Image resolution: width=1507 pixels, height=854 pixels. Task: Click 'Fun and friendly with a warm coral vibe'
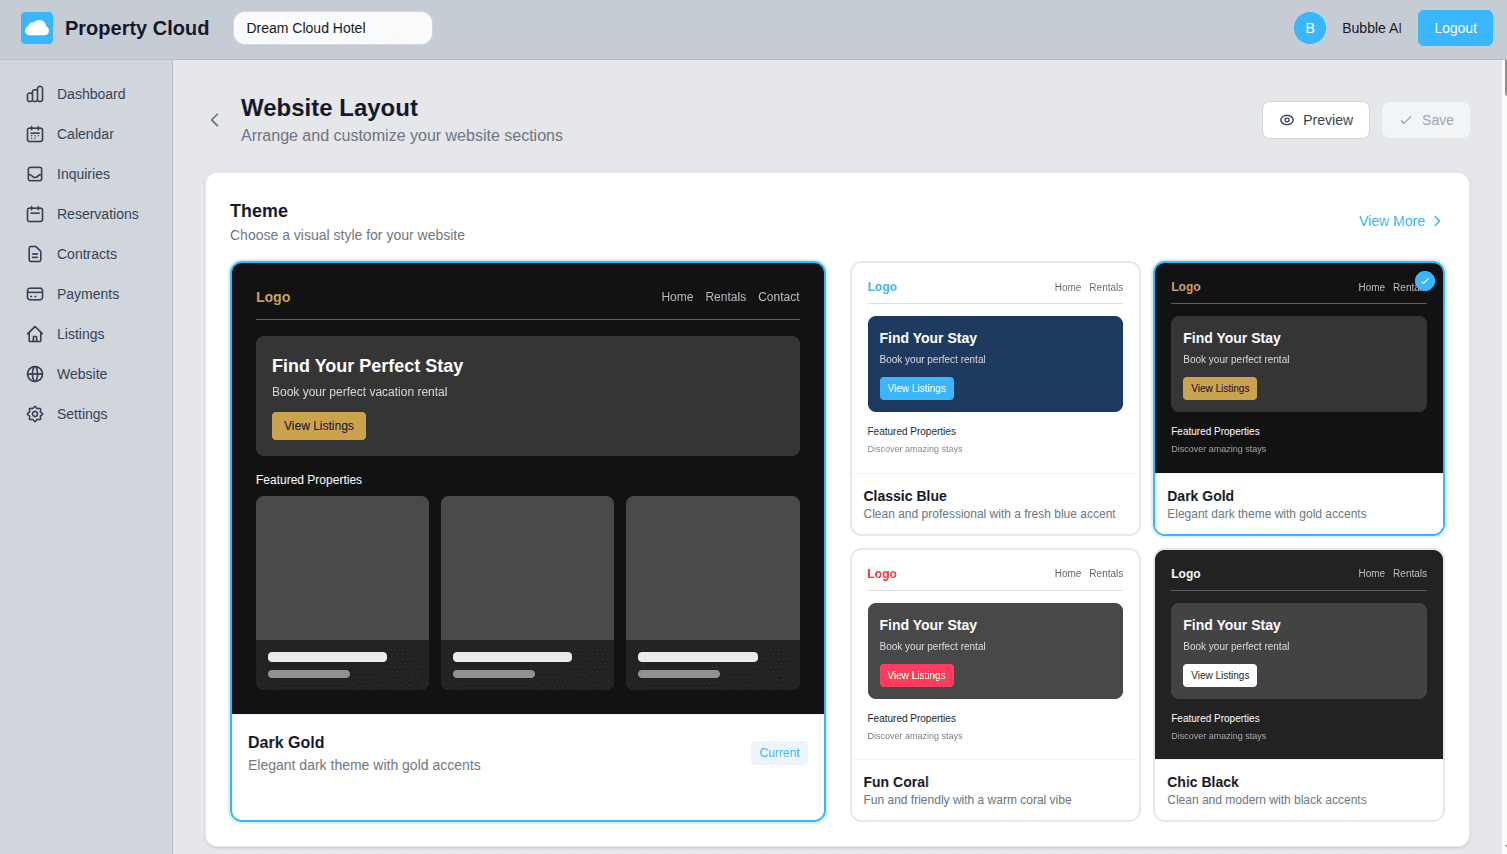[x=967, y=800]
